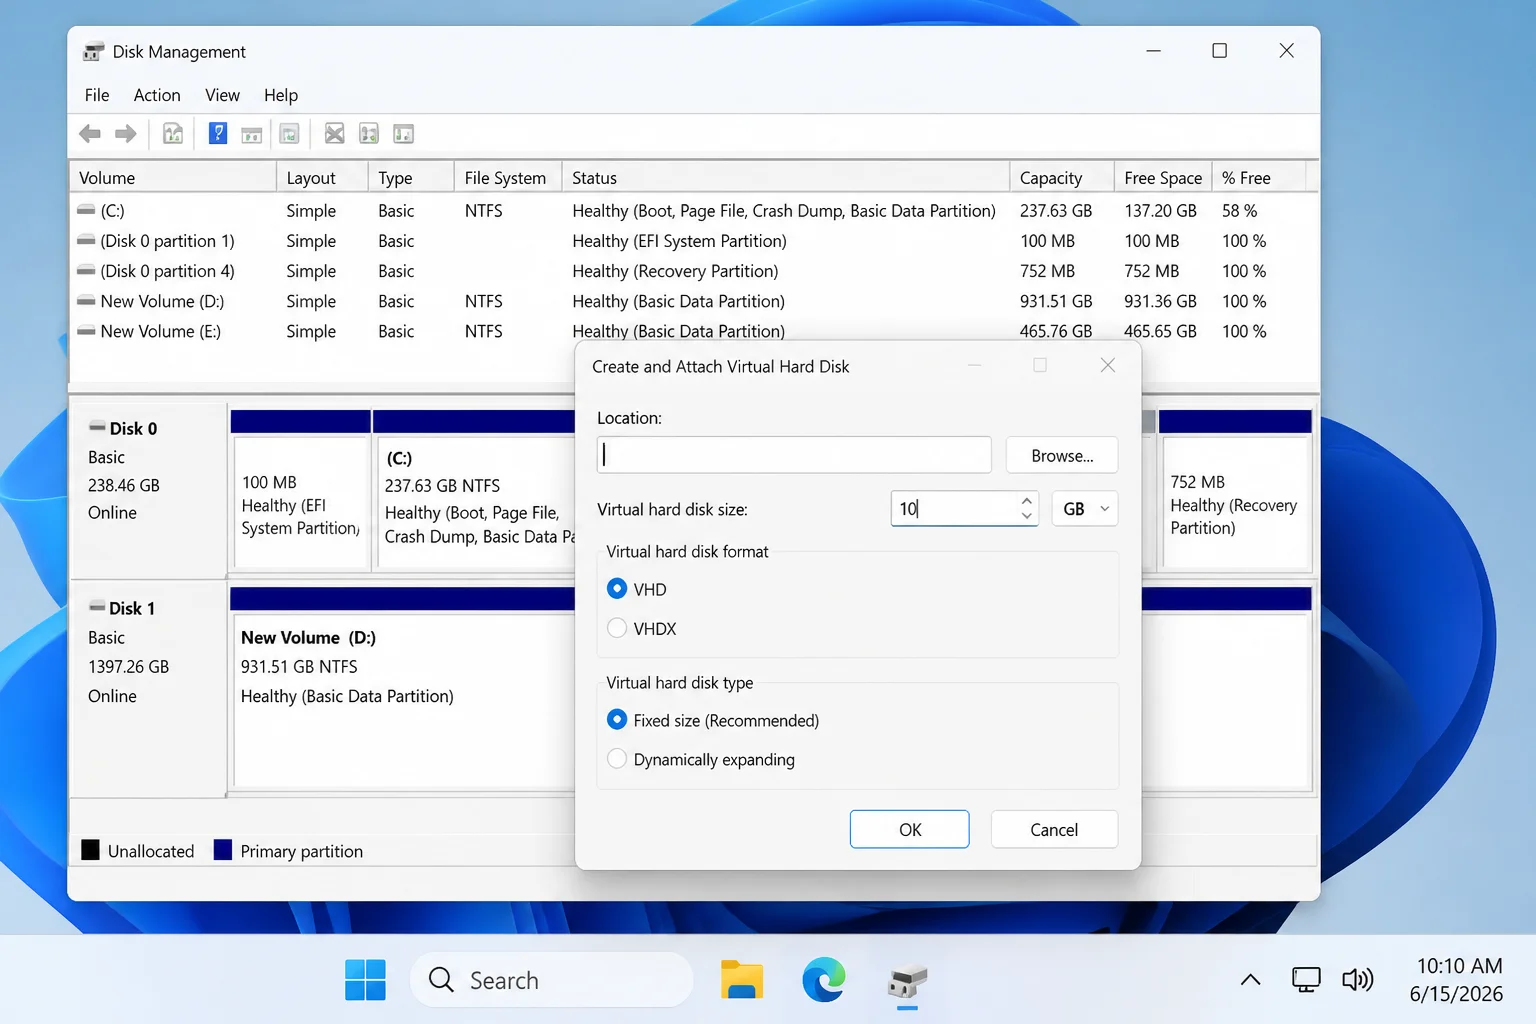Click the Disk Management title bar app icon

[93, 52]
